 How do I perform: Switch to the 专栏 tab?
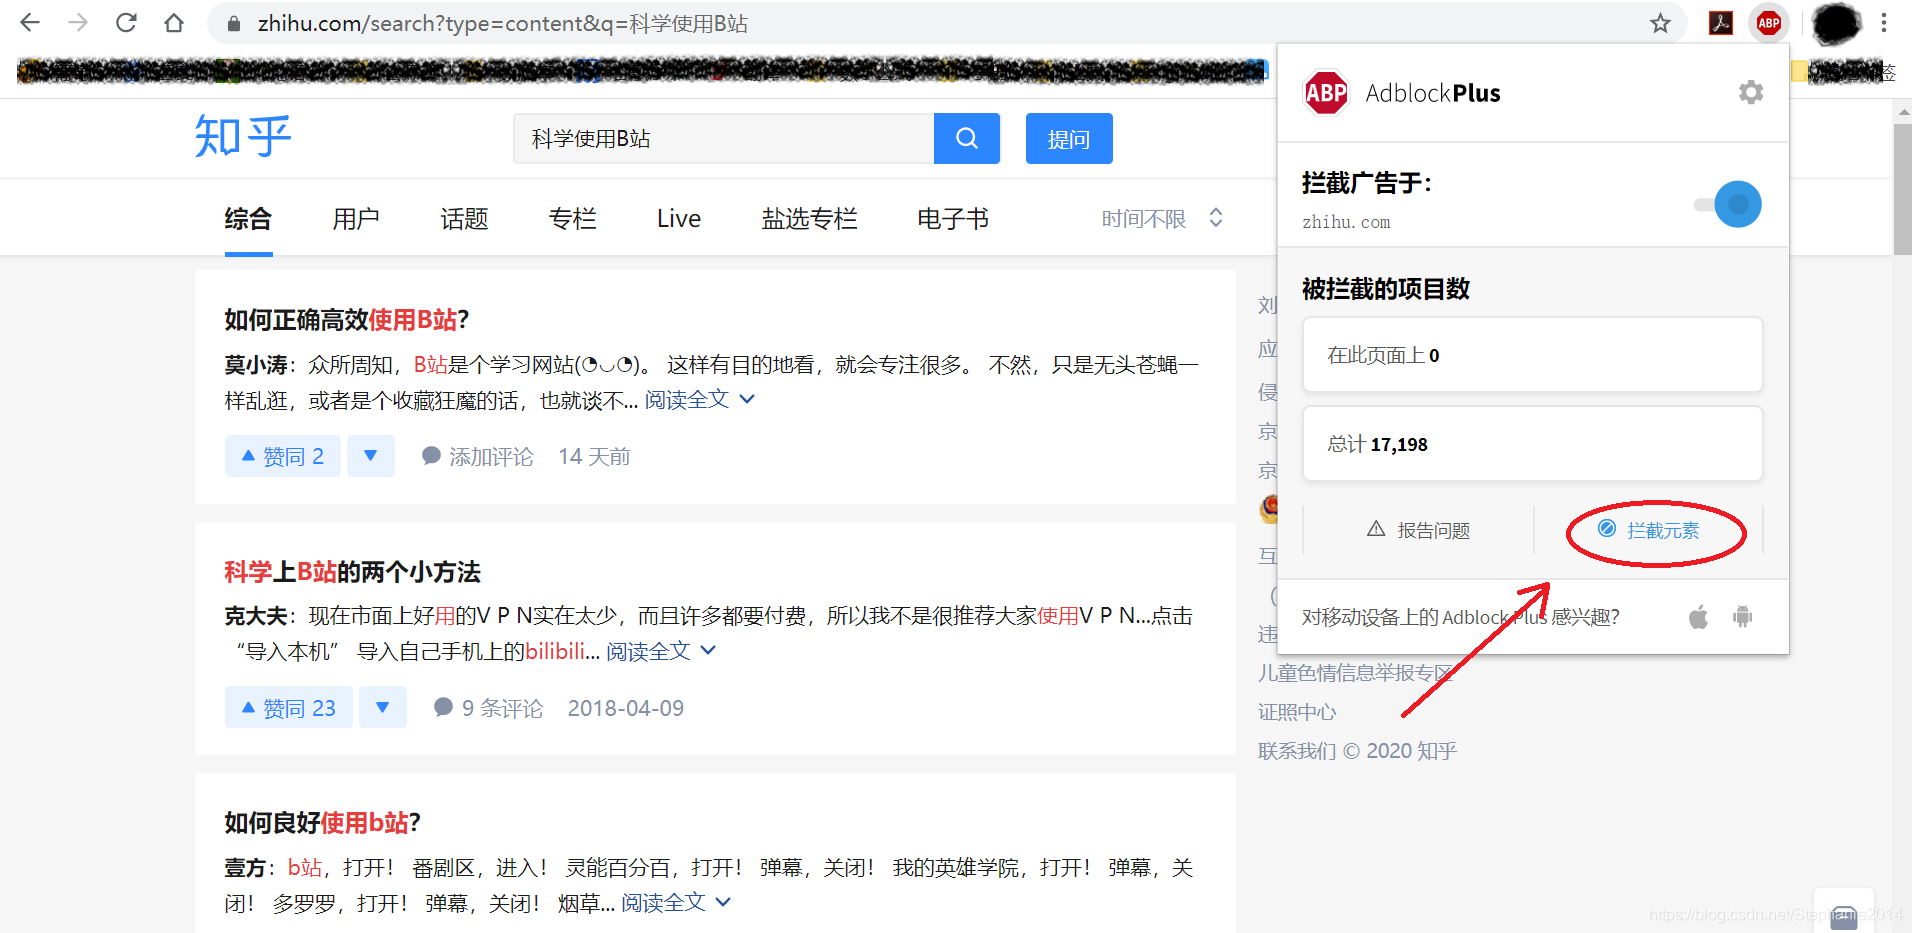572,219
